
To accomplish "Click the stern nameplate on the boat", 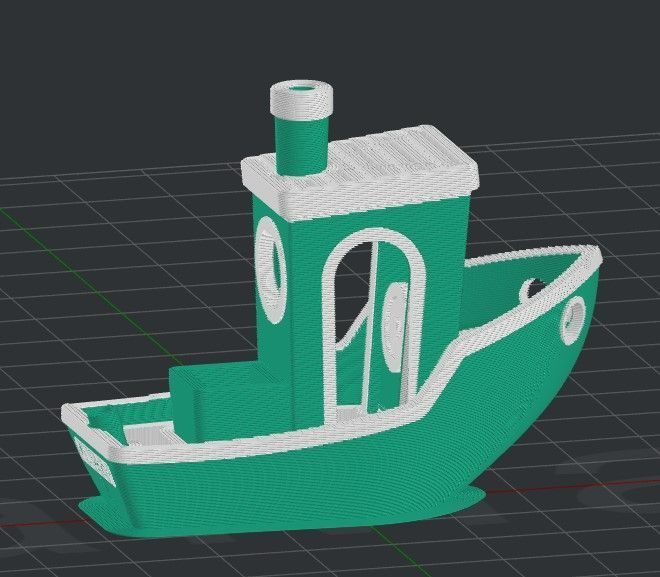I will pyautogui.click(x=95, y=461).
